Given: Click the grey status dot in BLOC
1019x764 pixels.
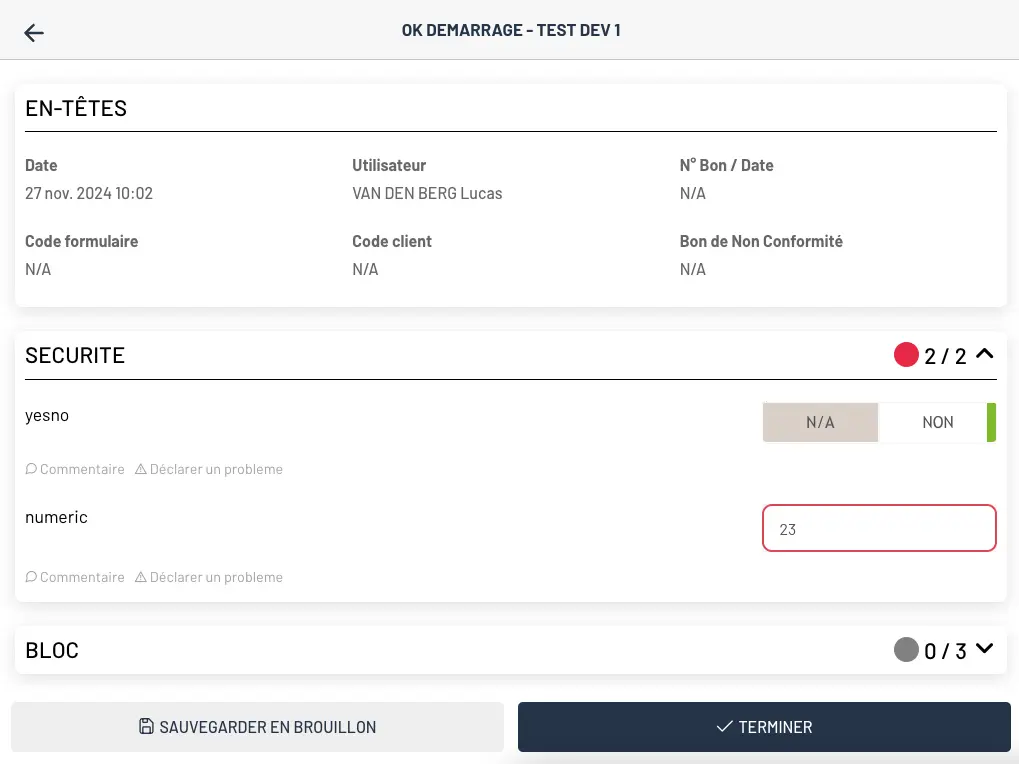Looking at the screenshot, I should click(x=906, y=649).
